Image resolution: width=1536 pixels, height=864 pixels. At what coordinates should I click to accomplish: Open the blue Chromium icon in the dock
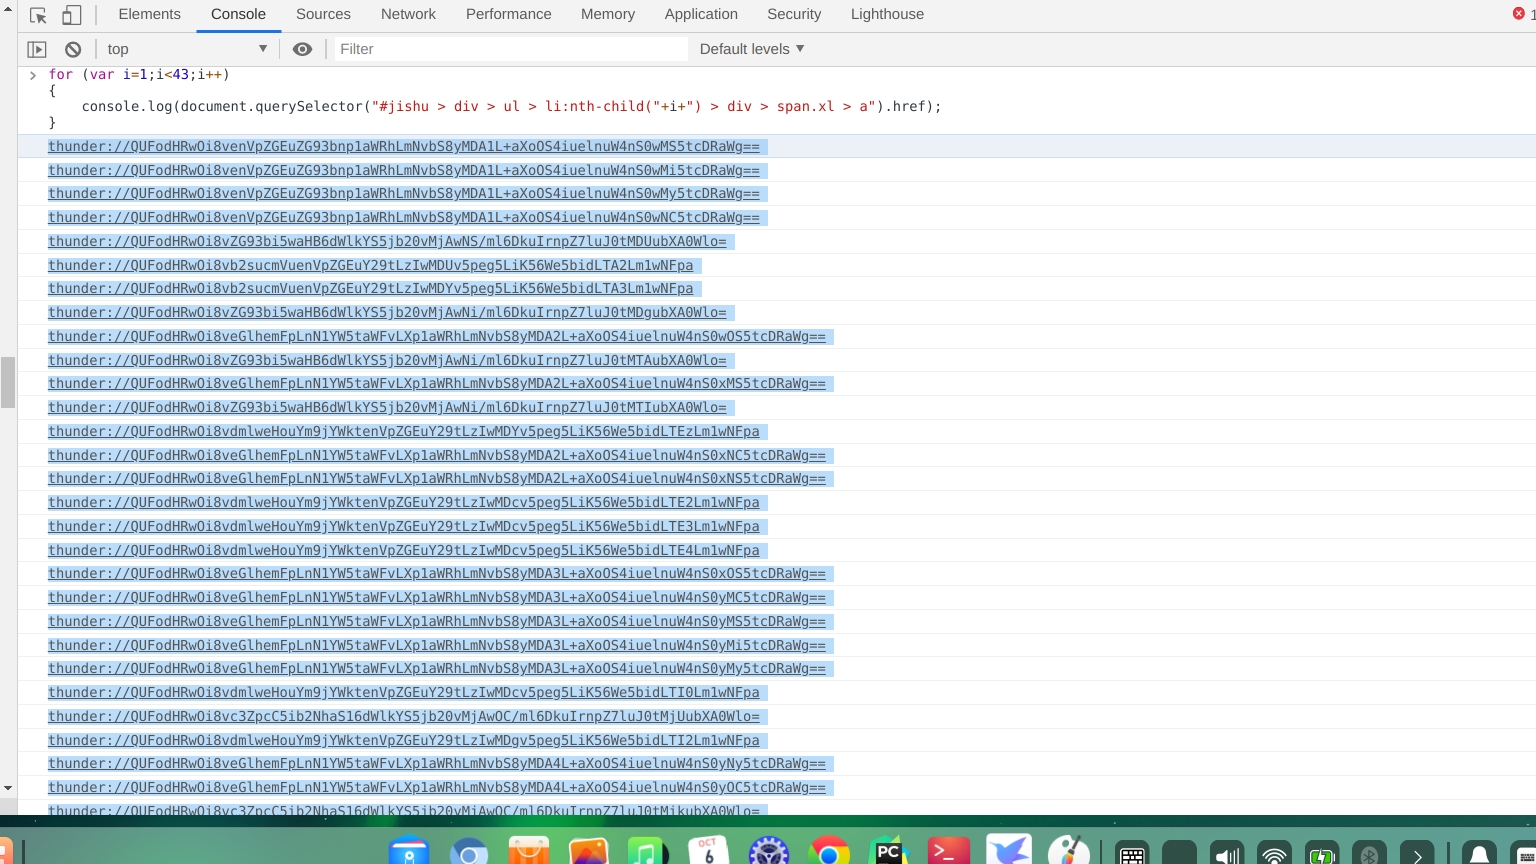[468, 851]
